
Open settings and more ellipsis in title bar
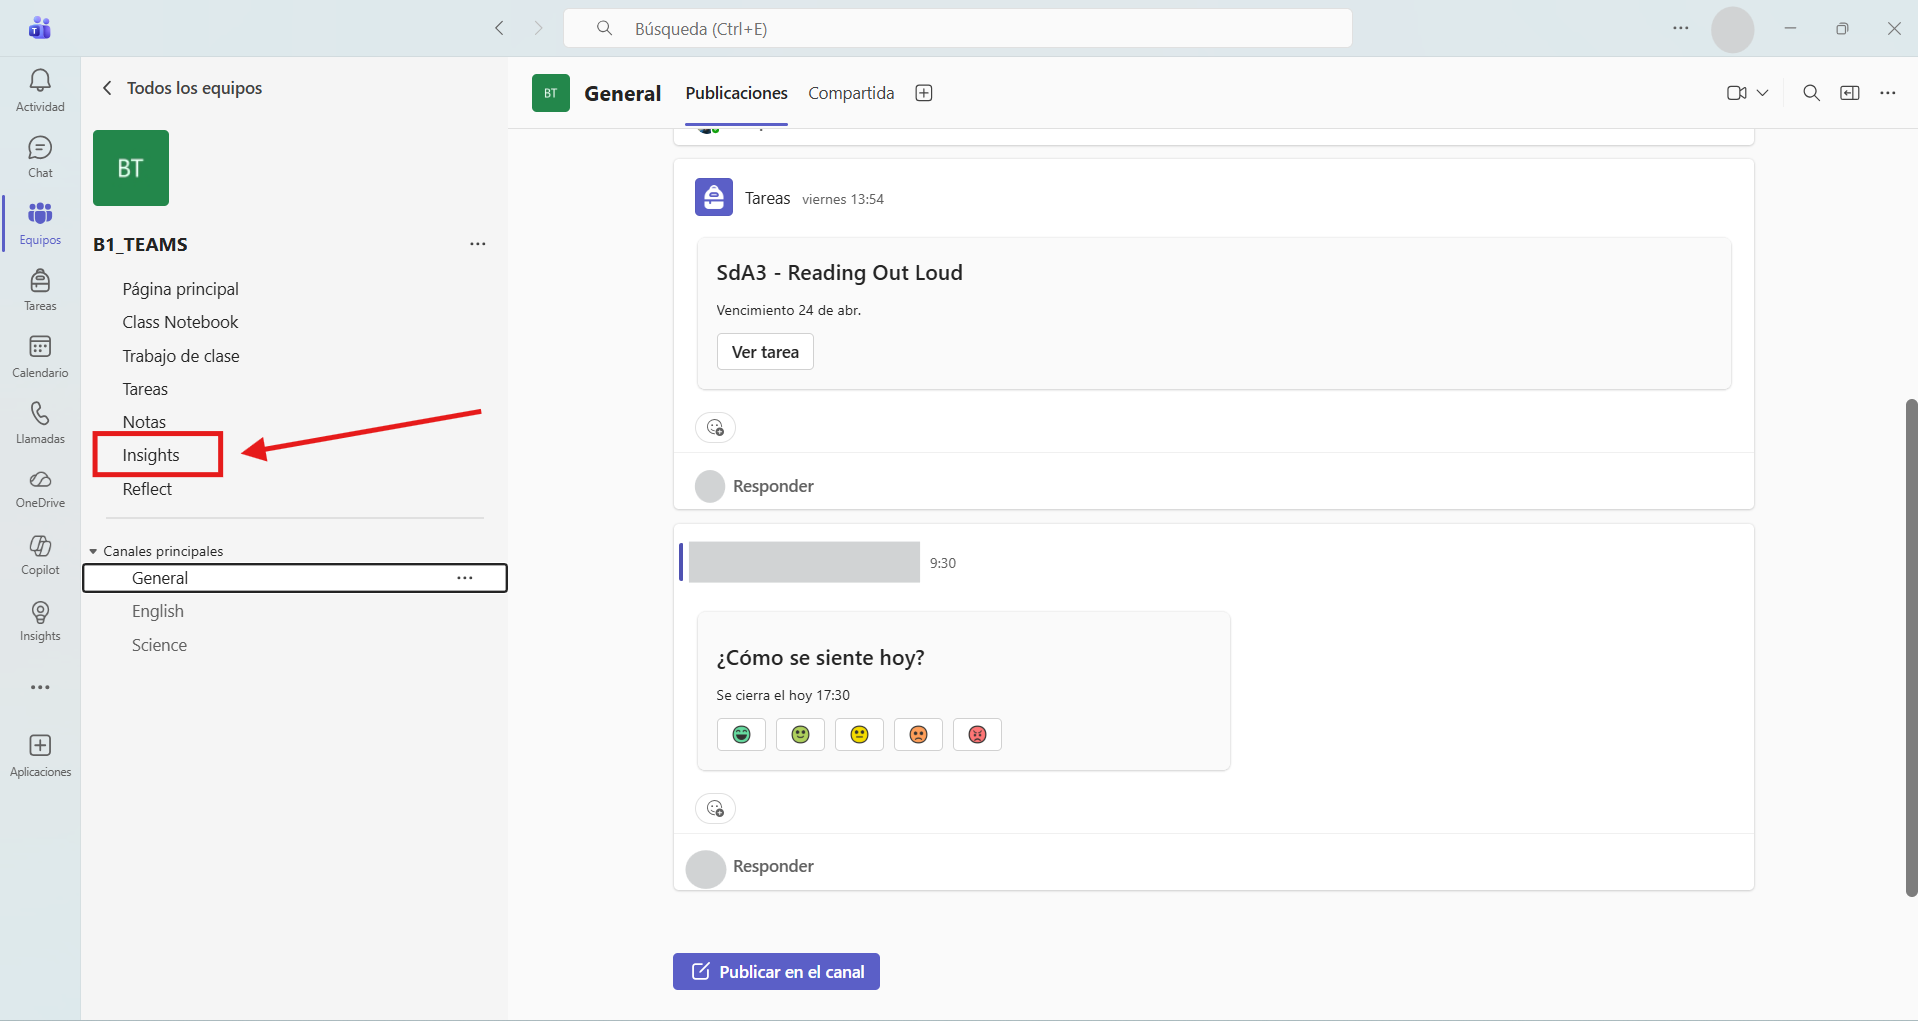pos(1681,28)
